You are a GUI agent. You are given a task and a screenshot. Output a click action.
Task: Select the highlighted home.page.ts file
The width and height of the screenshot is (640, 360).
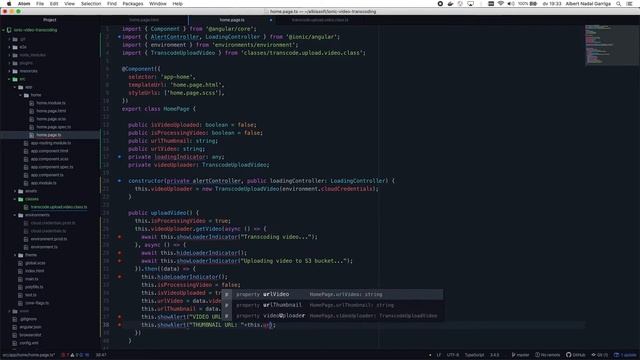pyautogui.click(x=49, y=135)
